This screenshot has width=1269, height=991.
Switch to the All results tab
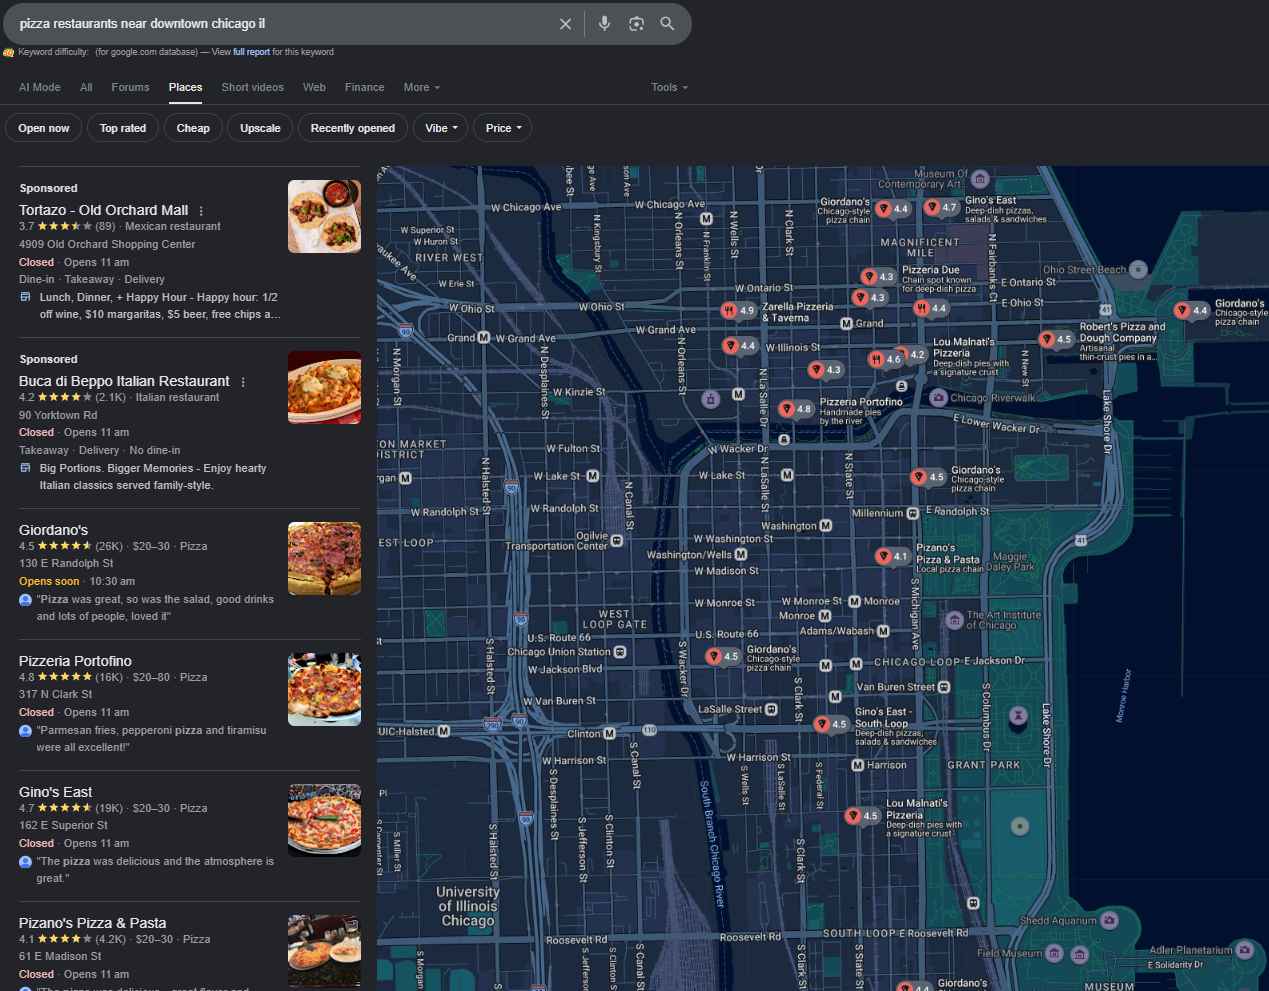pos(86,88)
